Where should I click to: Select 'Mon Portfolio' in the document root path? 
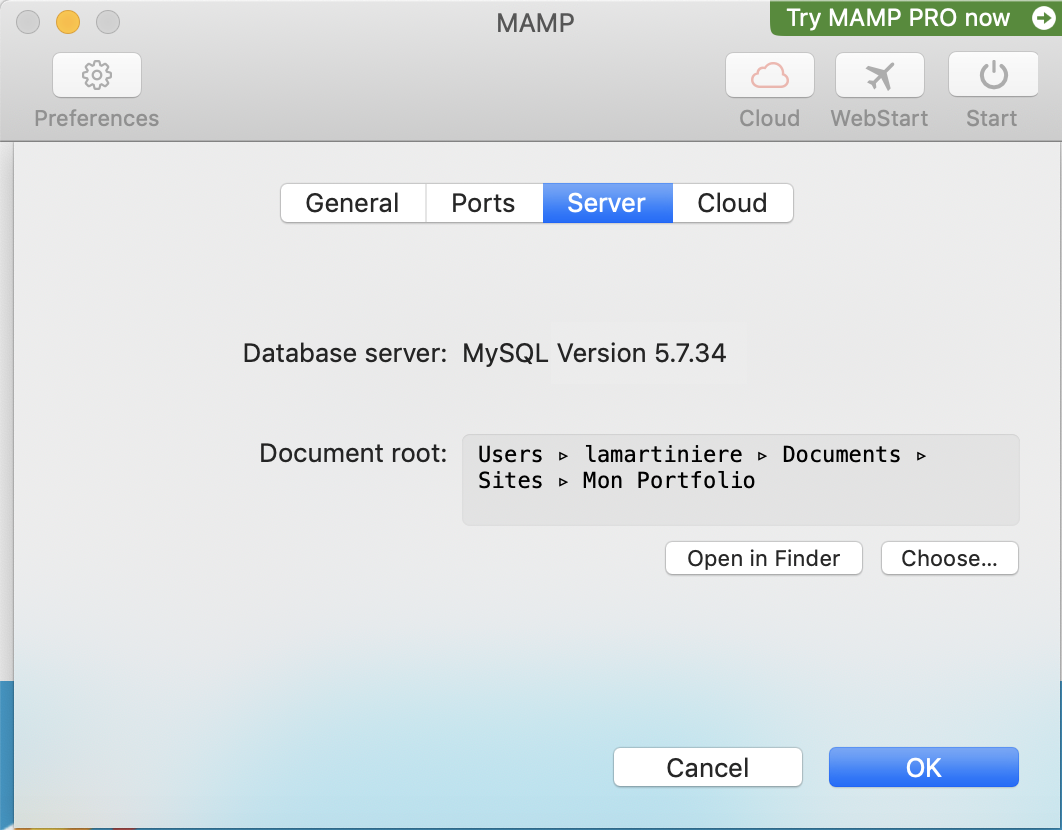(x=669, y=481)
